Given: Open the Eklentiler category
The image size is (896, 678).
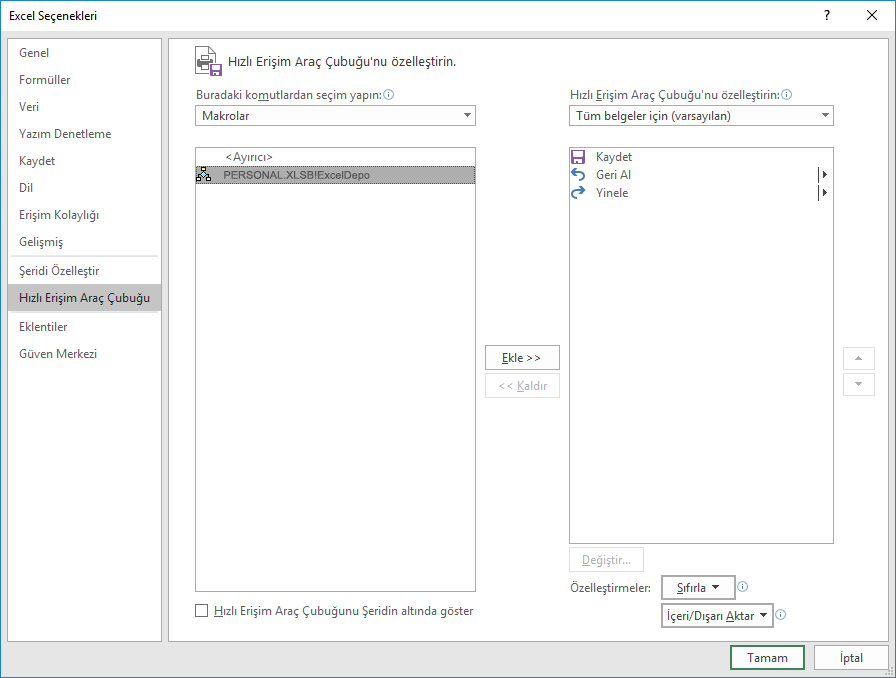Looking at the screenshot, I should [x=85, y=326].
